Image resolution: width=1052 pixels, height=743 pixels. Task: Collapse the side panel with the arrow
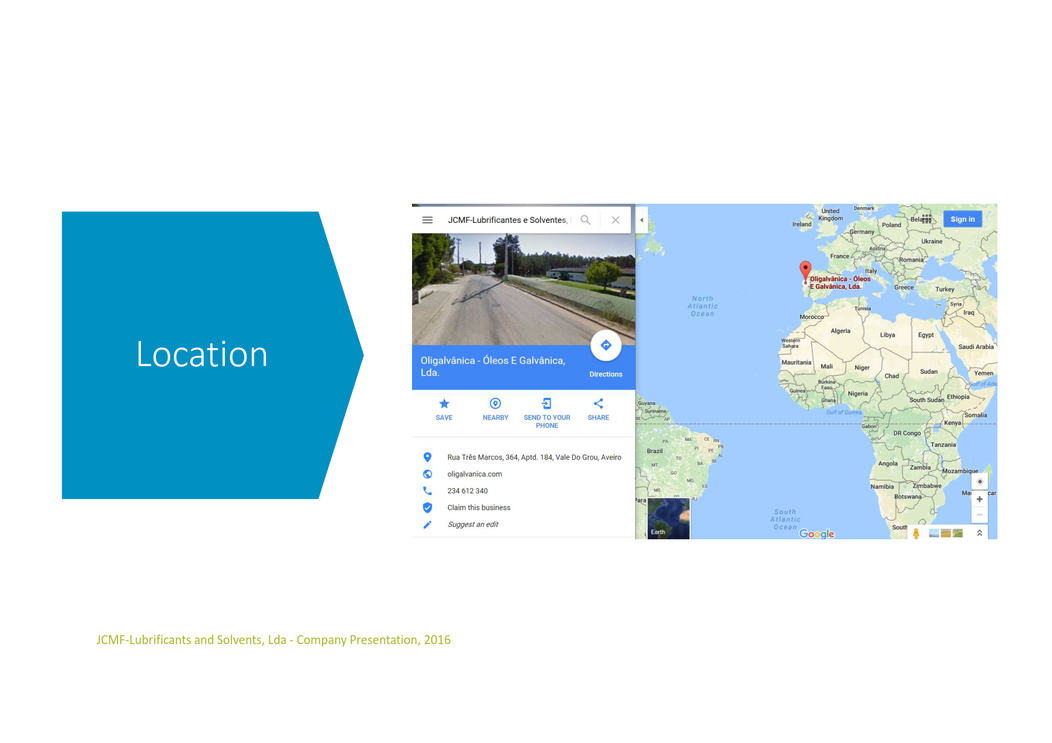[x=641, y=220]
